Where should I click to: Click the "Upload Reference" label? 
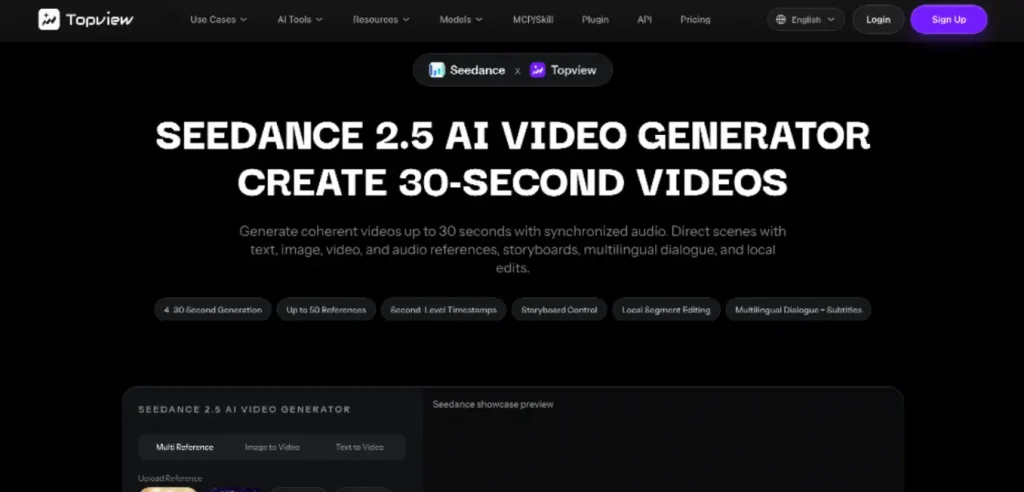(170, 478)
